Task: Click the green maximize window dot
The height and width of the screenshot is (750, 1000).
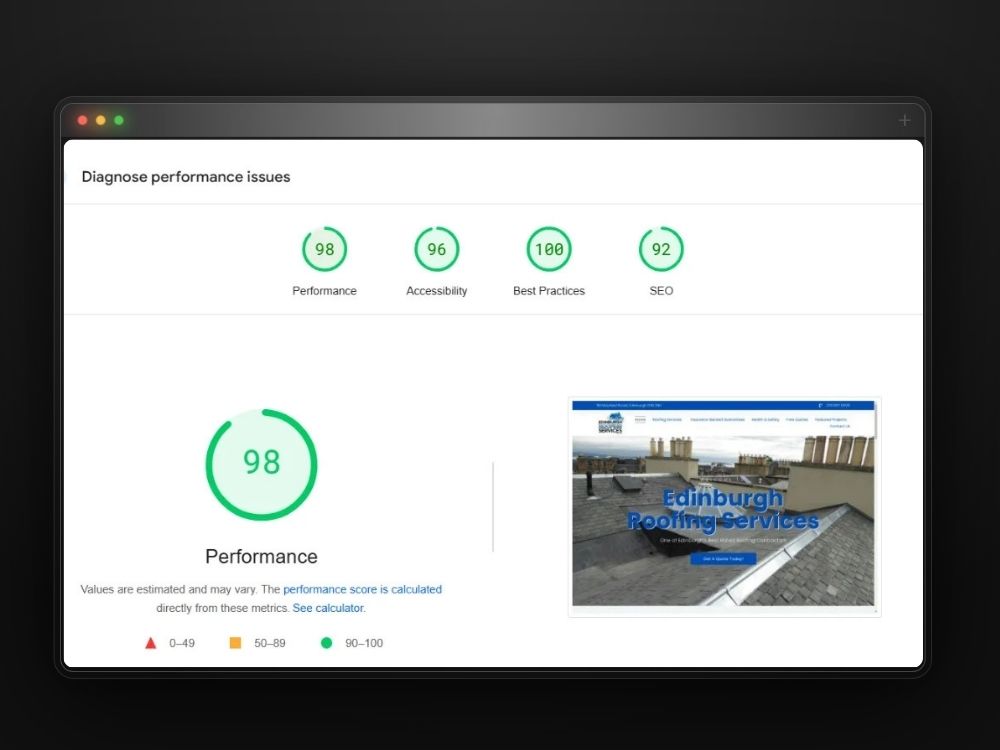Action: pyautogui.click(x=119, y=120)
